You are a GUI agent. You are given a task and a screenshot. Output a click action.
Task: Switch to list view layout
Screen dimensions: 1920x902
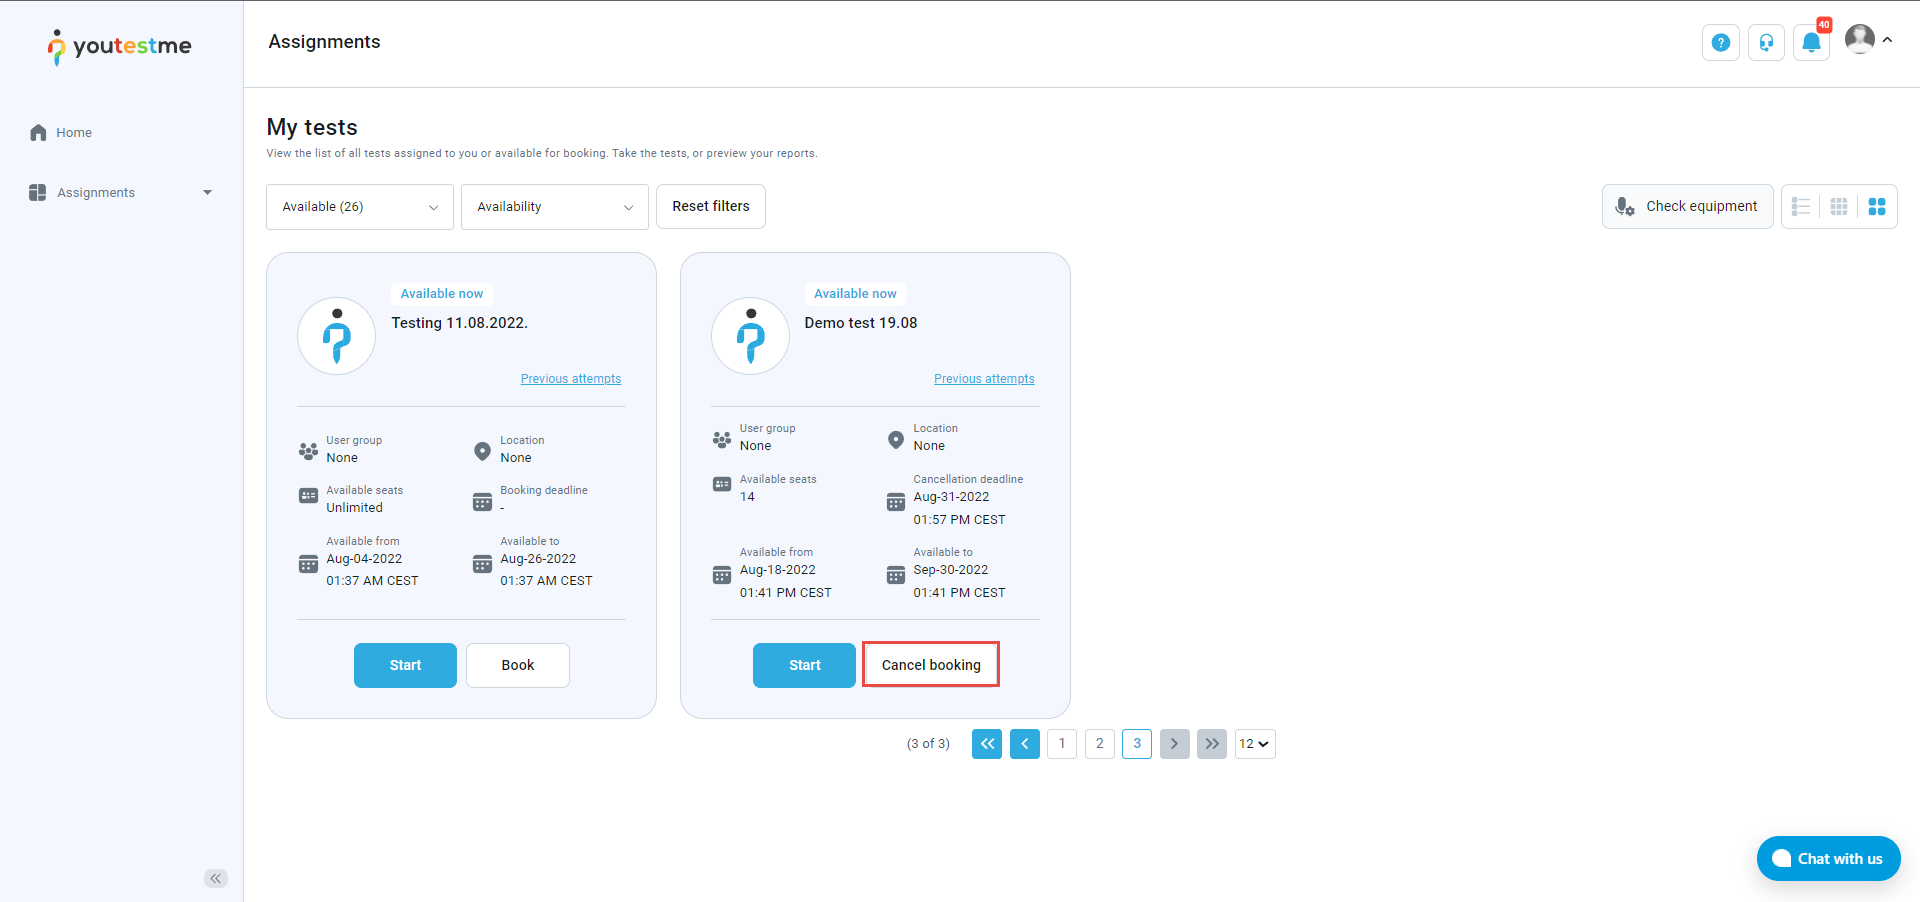point(1801,207)
